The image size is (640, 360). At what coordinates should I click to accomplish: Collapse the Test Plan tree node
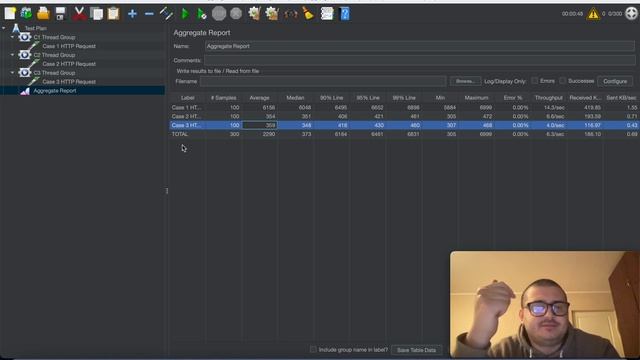(4, 28)
